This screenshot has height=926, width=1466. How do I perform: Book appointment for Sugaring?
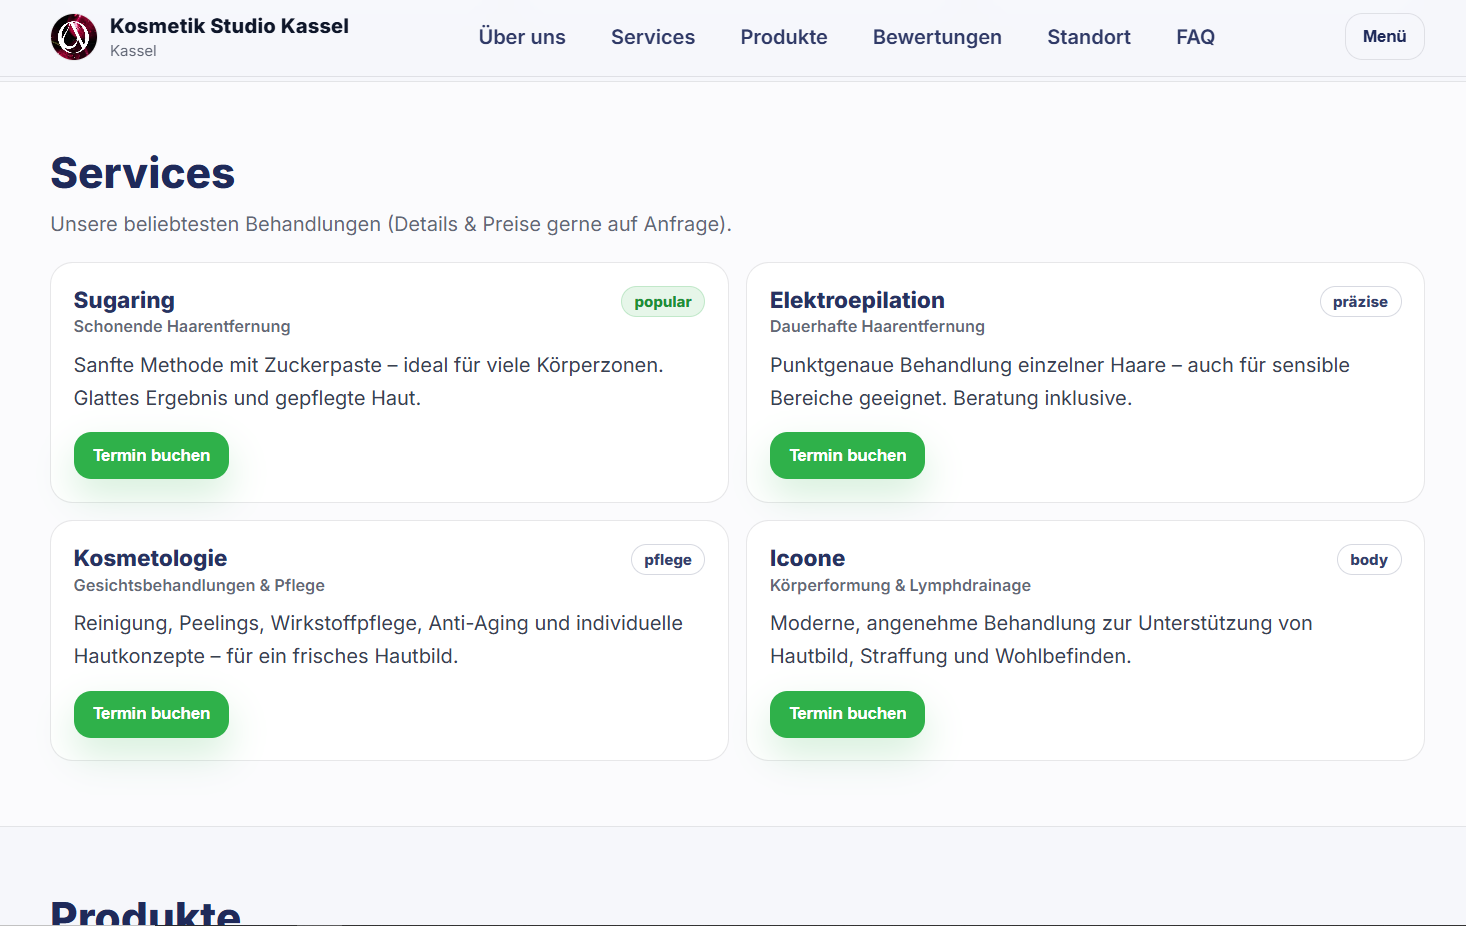pos(151,455)
